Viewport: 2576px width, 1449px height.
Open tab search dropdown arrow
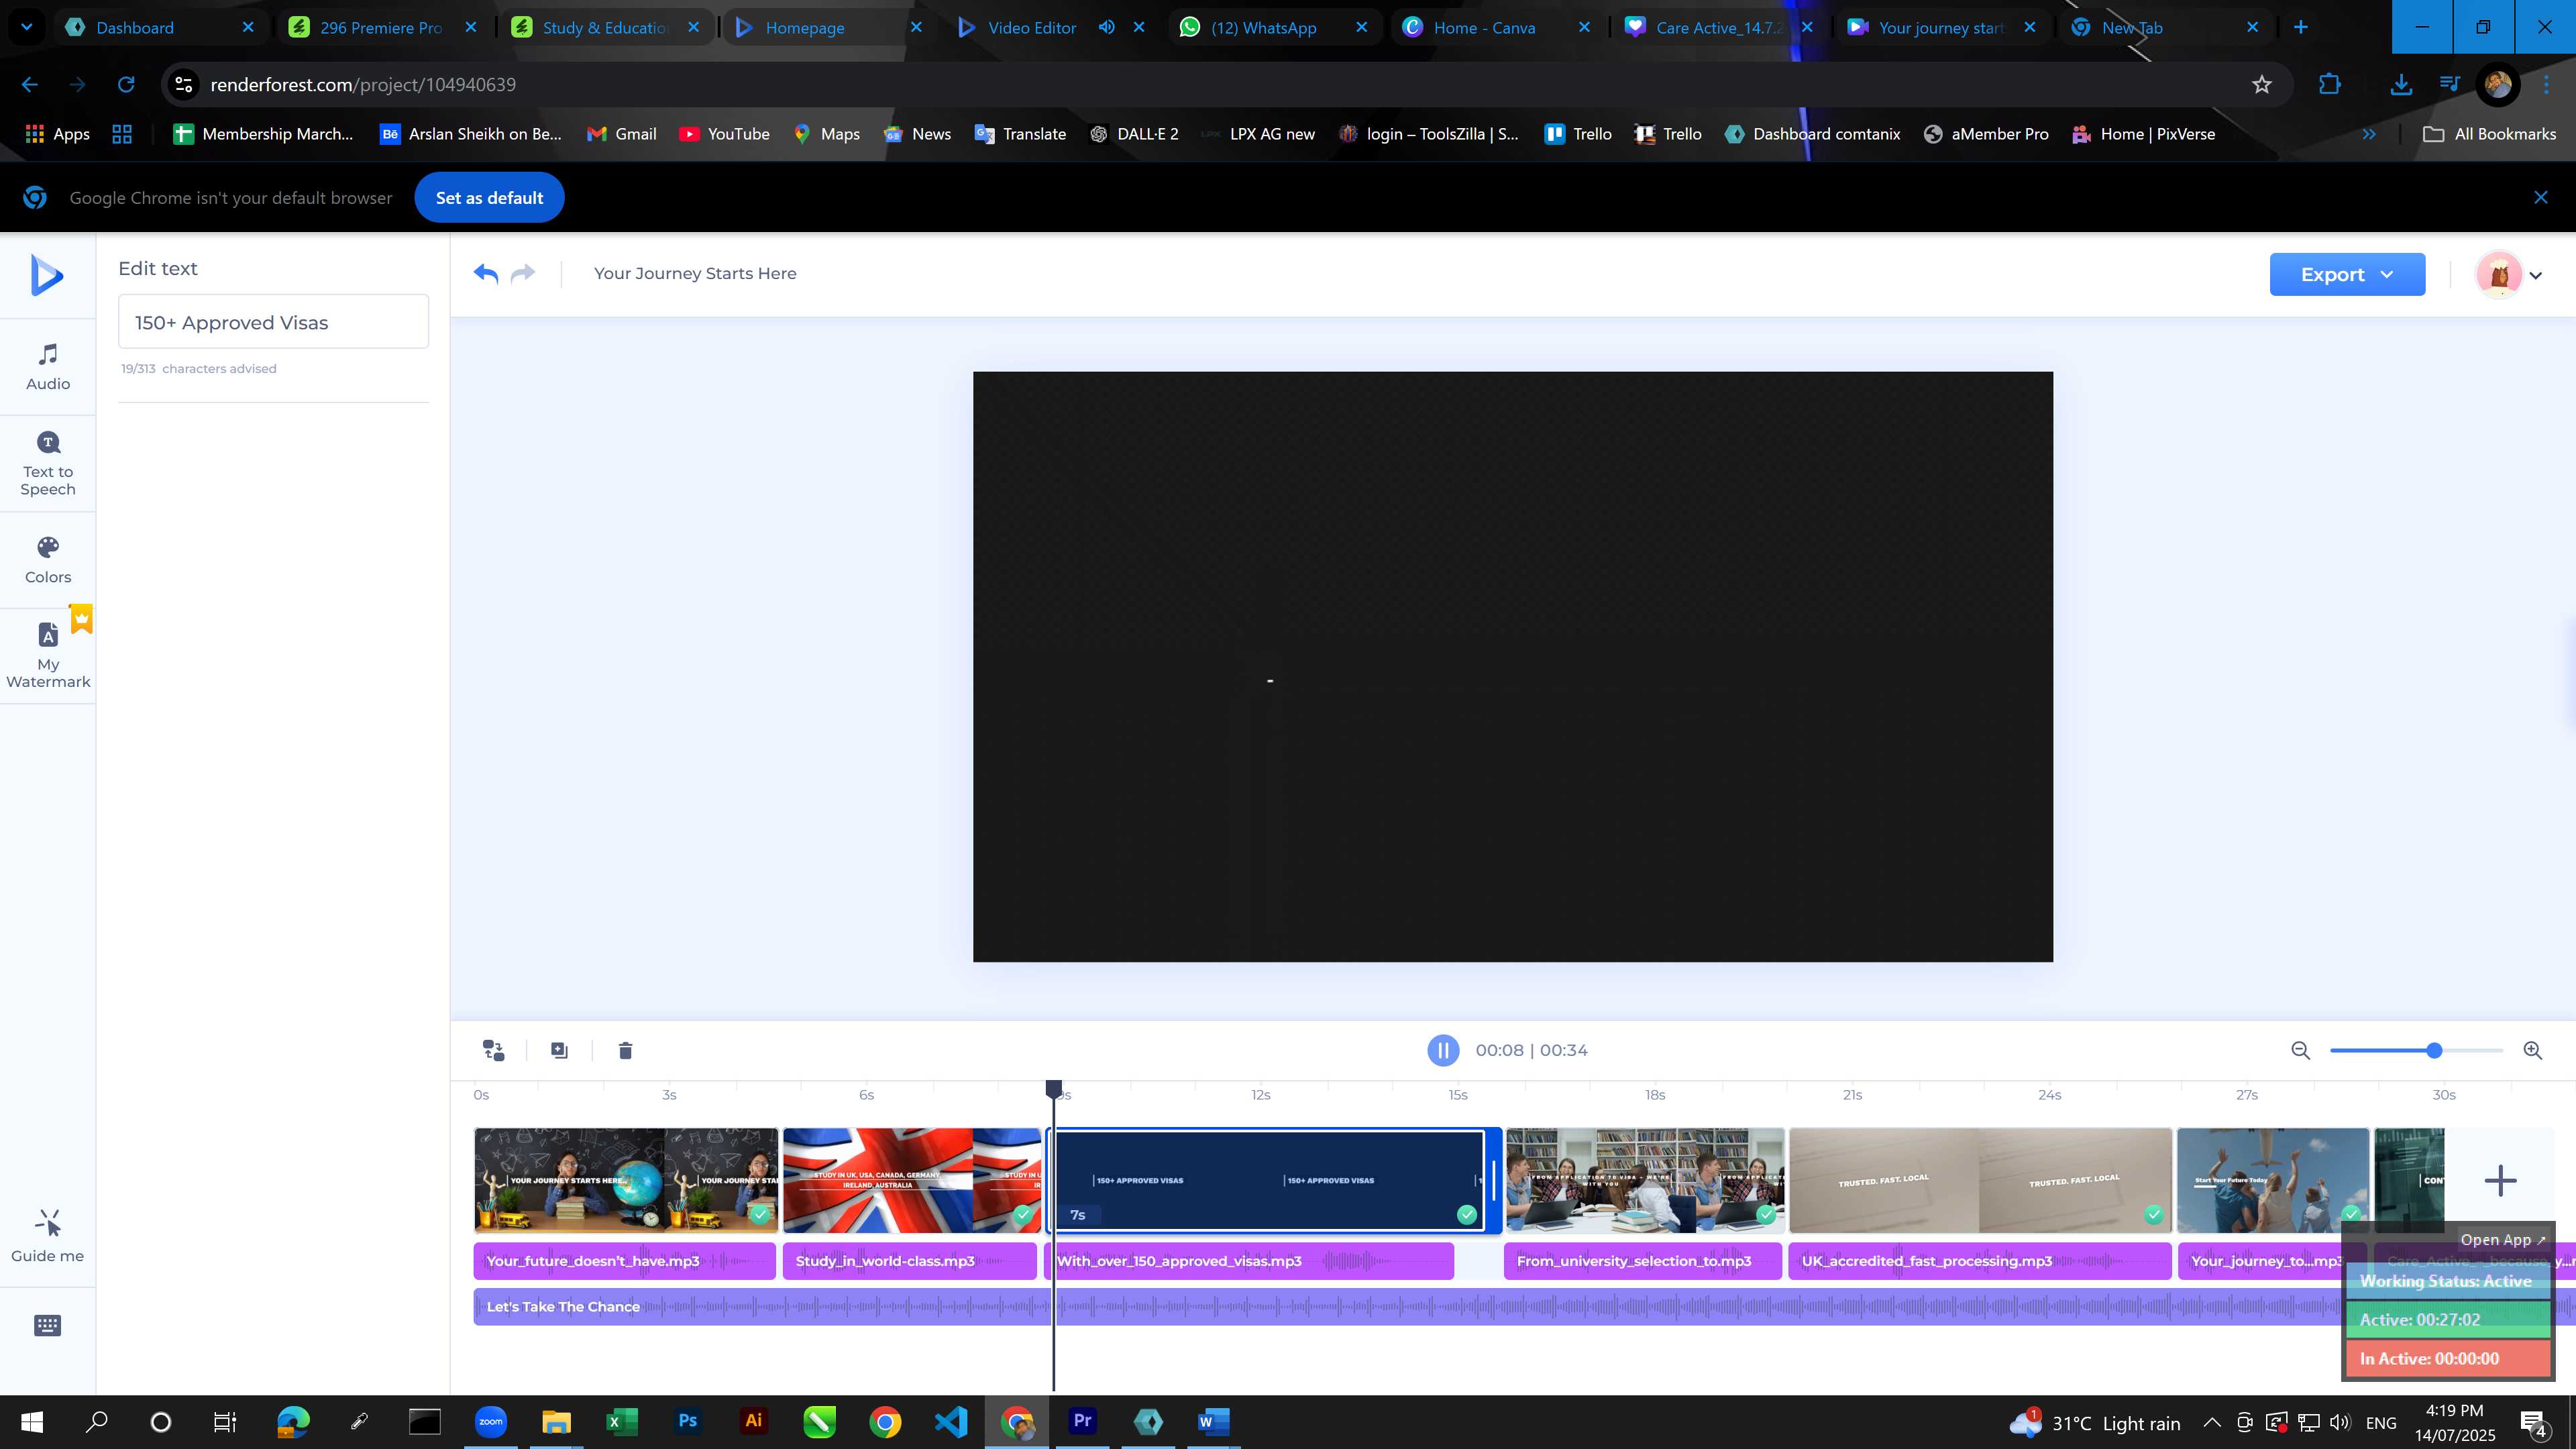pos(27,28)
